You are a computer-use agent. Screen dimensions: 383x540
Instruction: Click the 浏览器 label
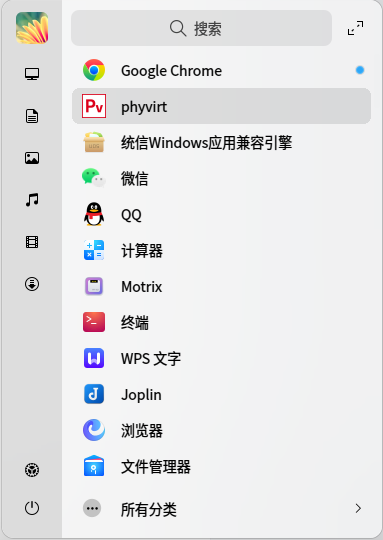[x=142, y=431]
